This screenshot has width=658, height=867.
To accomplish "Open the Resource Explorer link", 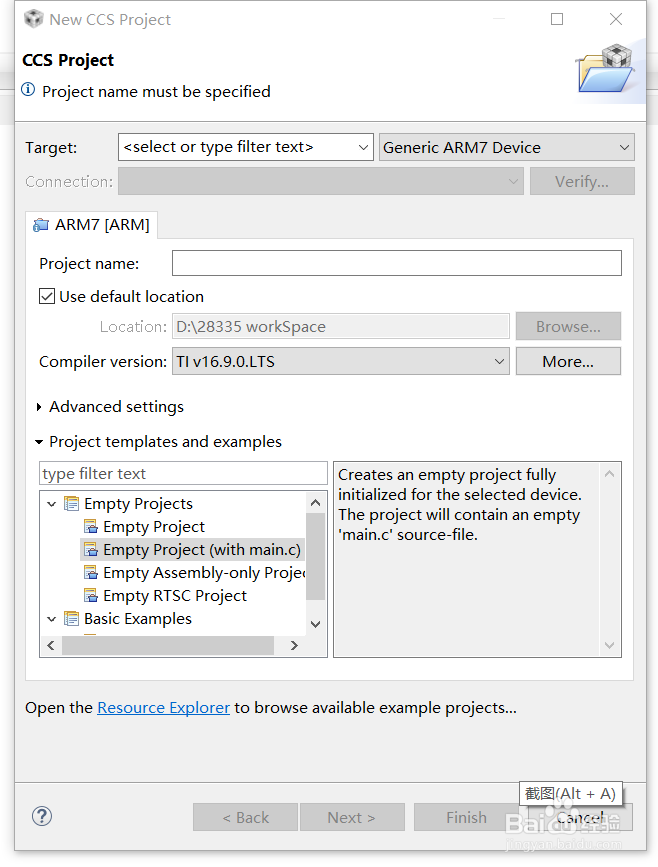I will (163, 708).
